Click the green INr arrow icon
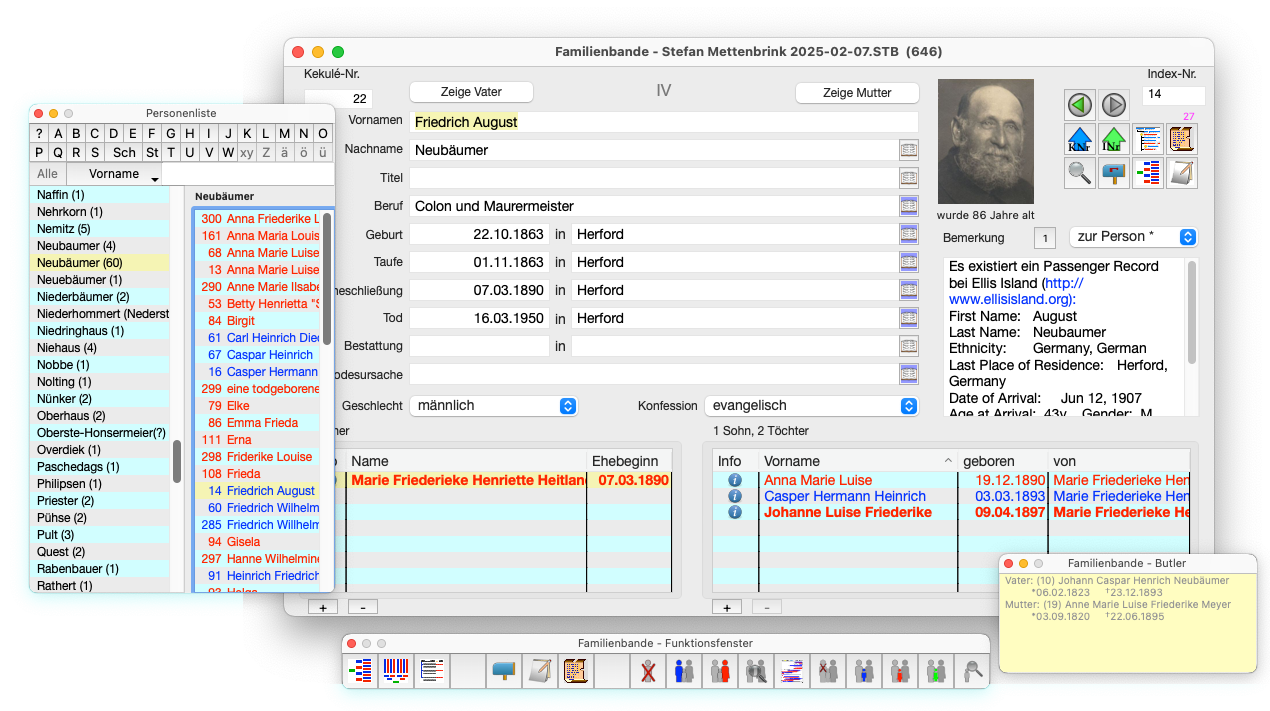1270x711 pixels. (1114, 139)
